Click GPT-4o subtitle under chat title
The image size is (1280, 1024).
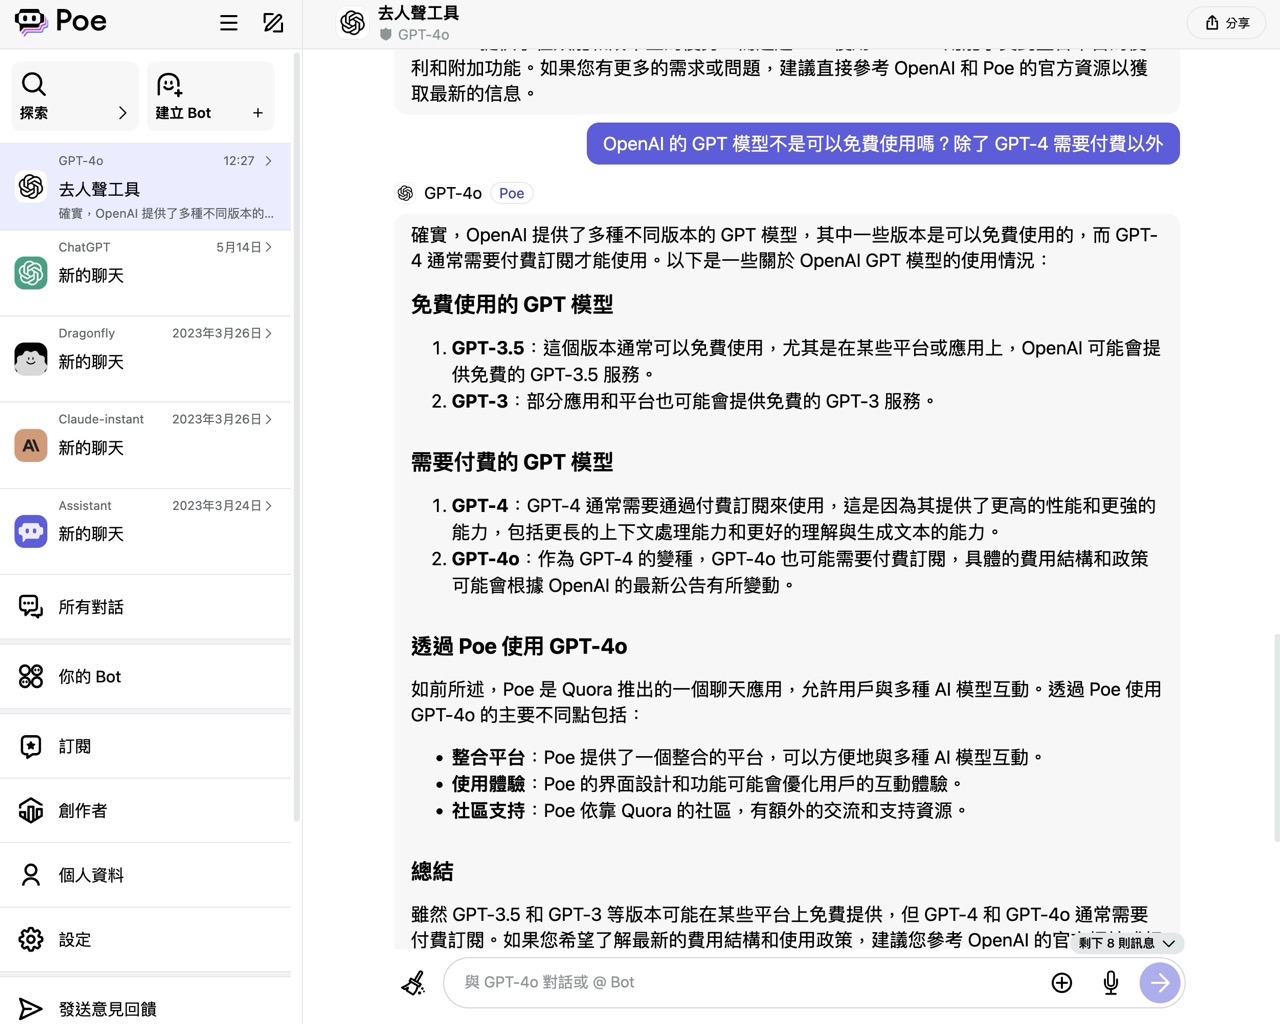(x=423, y=35)
